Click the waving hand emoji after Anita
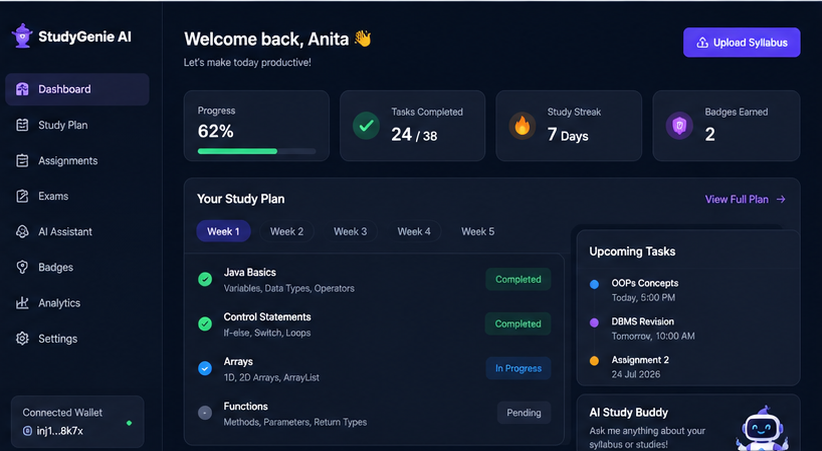Screen dimensions: 822x451 (363, 38)
